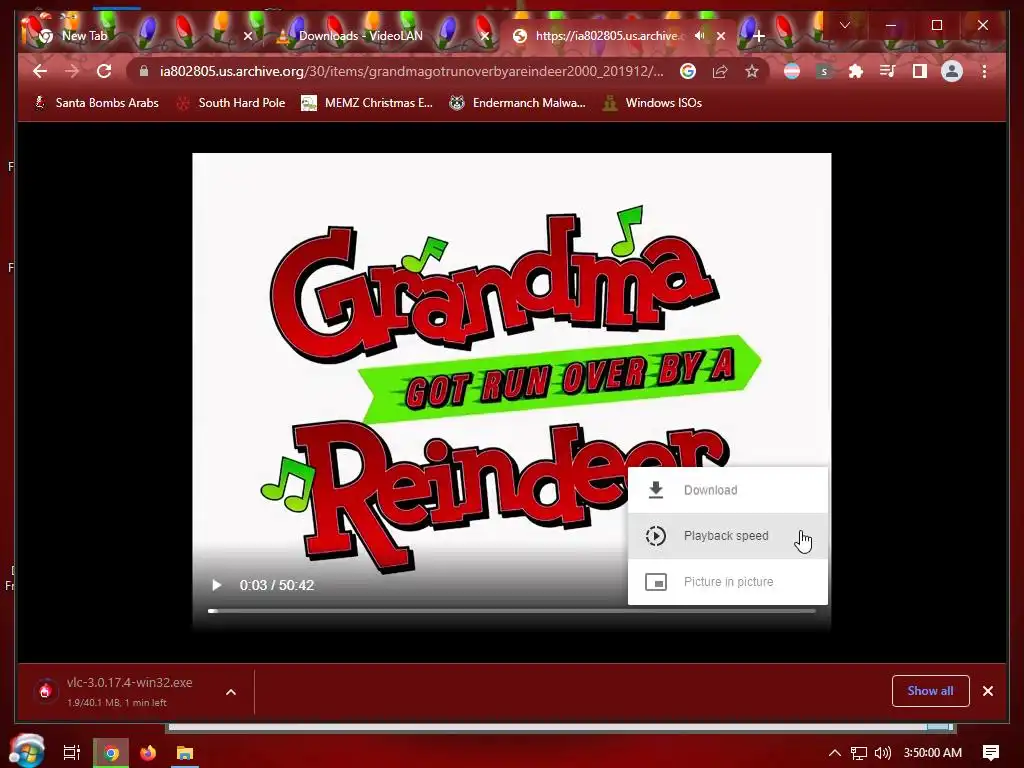Launch Firefox from taskbar

tap(148, 753)
